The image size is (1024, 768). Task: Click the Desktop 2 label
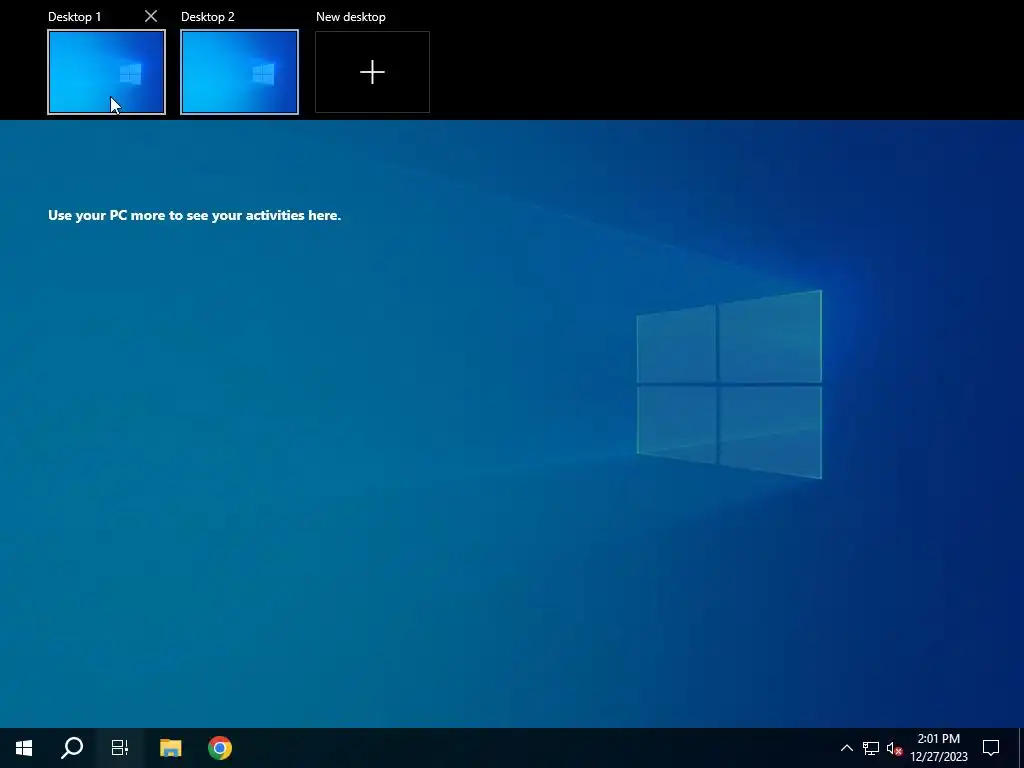pos(208,17)
